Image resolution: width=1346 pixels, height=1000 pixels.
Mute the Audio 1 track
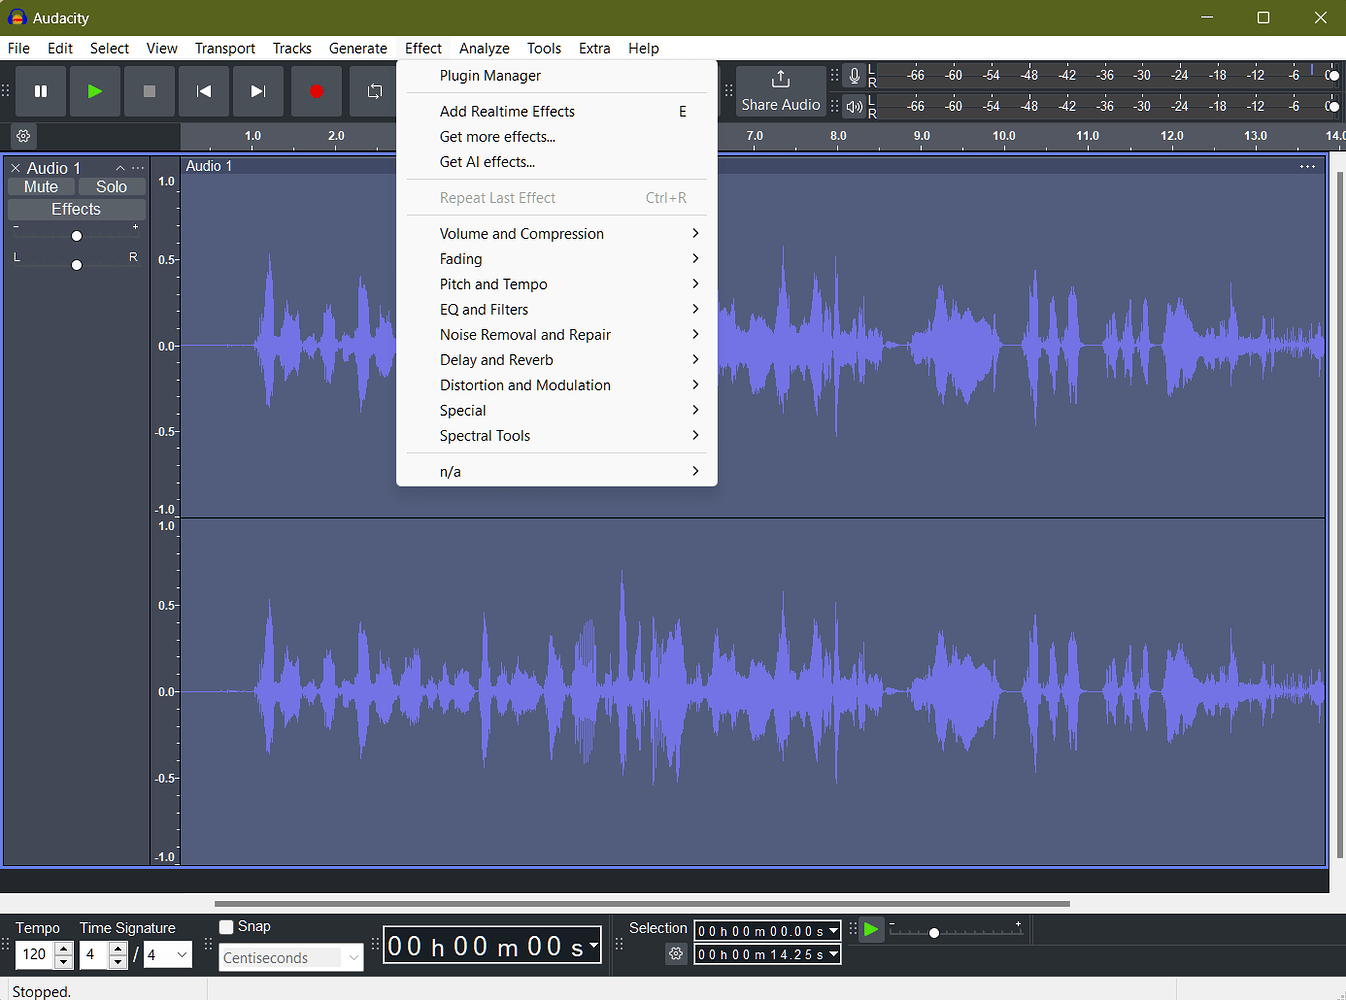coord(40,186)
